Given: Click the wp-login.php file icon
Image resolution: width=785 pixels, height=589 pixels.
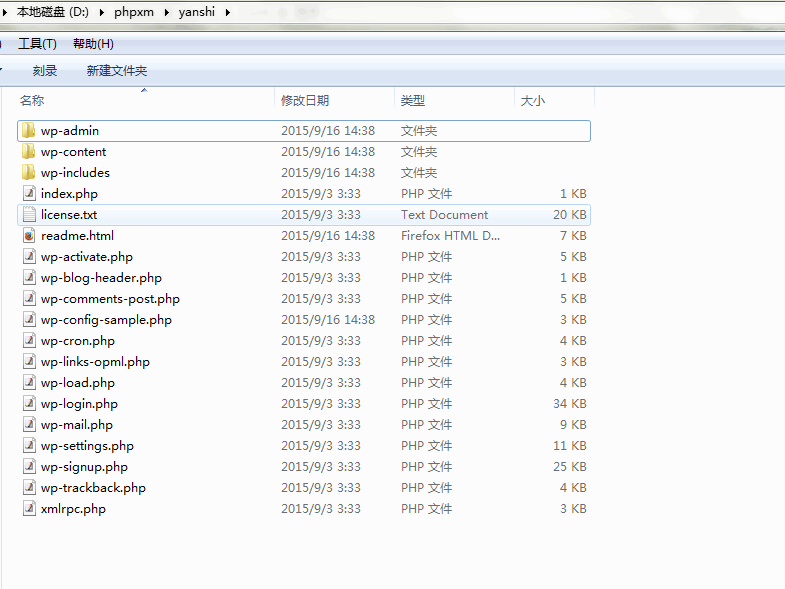Looking at the screenshot, I should (x=29, y=404).
